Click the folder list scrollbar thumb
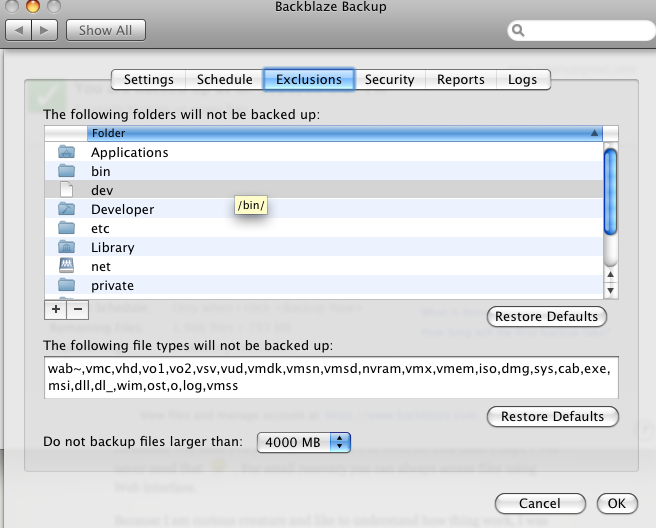Image resolution: width=656 pixels, height=528 pixels. (610, 192)
